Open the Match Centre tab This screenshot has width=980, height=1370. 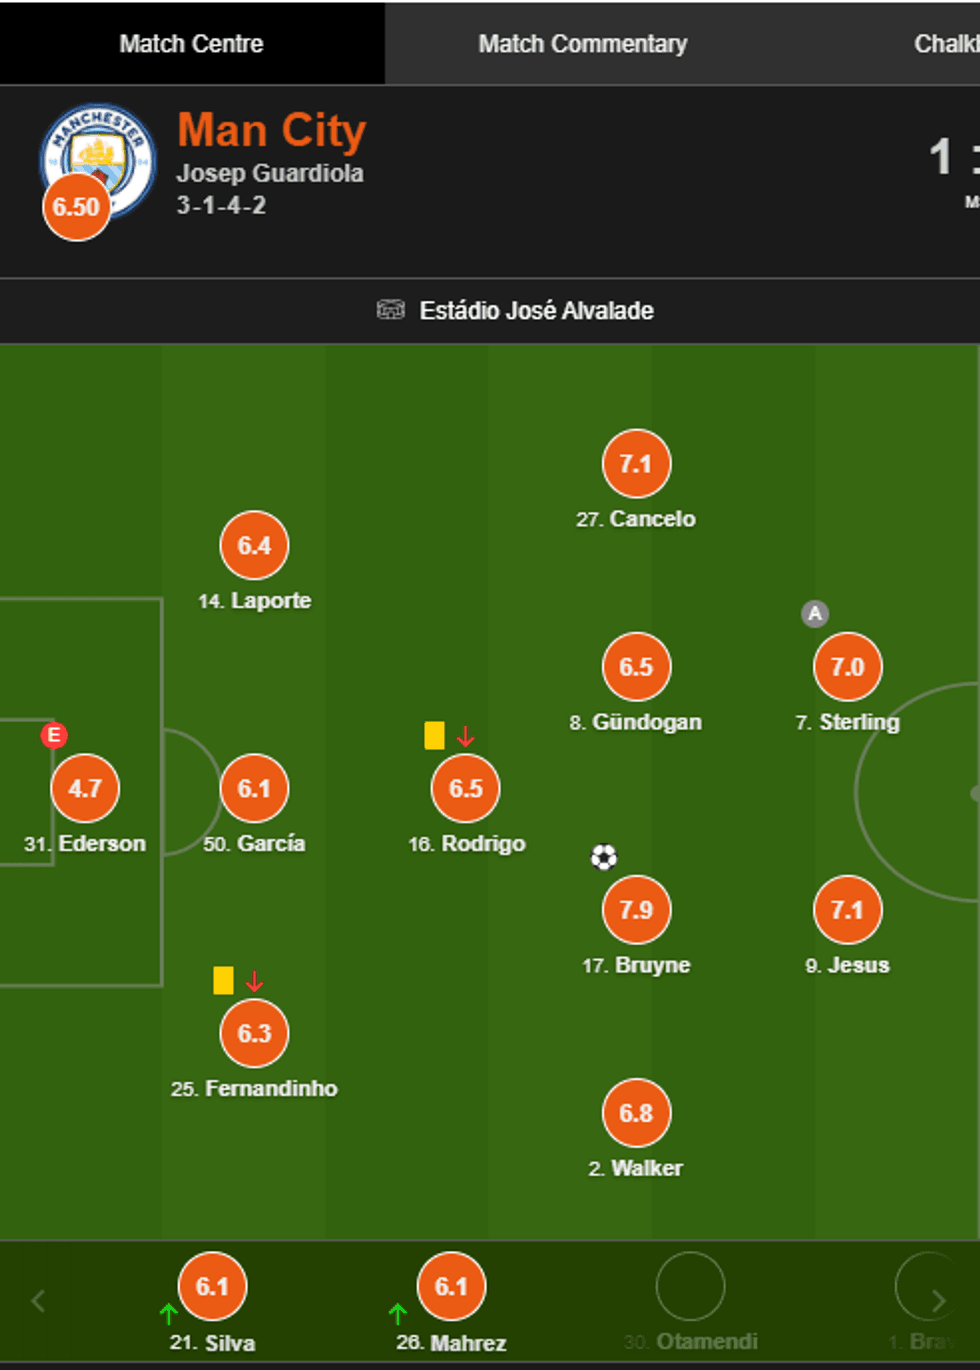click(191, 44)
